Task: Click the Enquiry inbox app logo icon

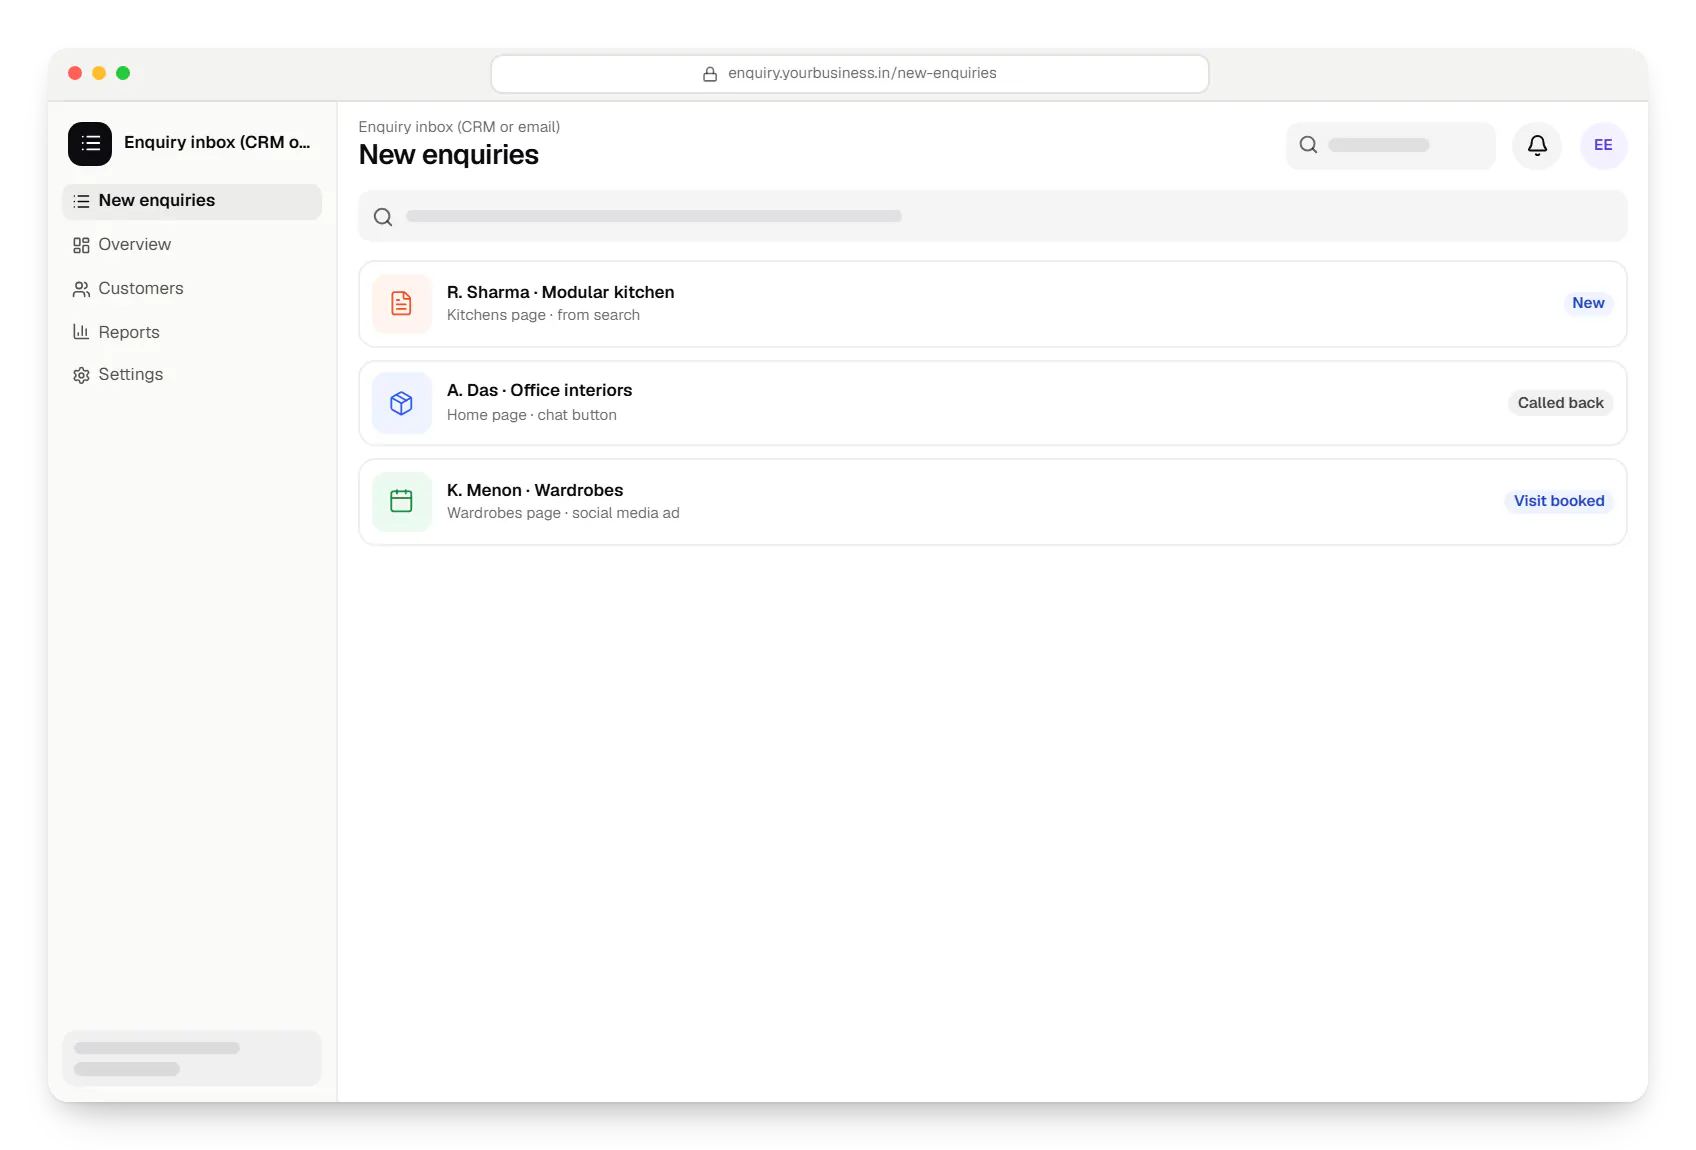Action: tap(90, 144)
